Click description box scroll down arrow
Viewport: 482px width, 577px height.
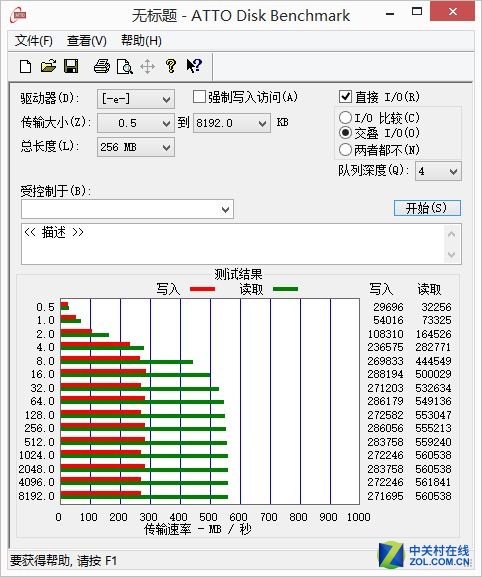click(x=452, y=254)
